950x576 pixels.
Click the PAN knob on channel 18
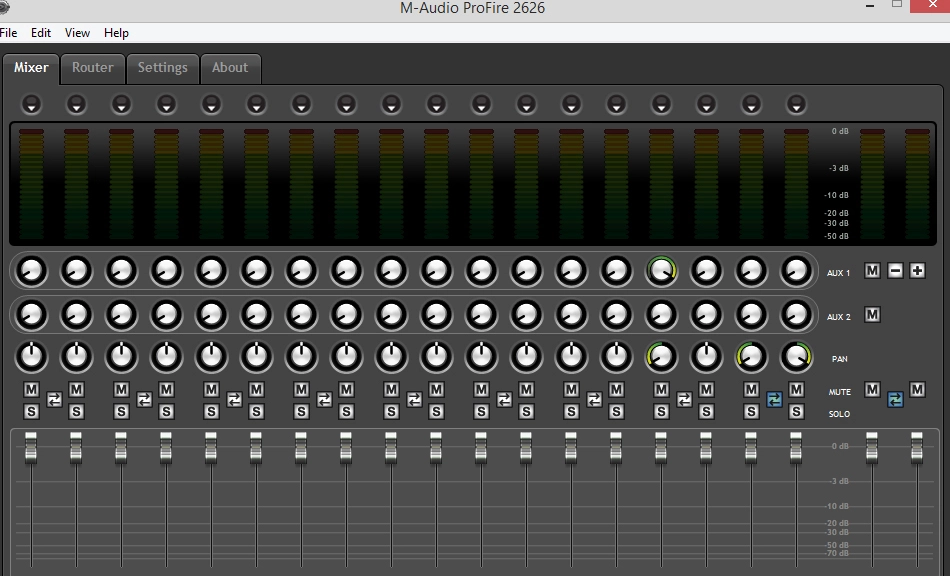[796, 357]
